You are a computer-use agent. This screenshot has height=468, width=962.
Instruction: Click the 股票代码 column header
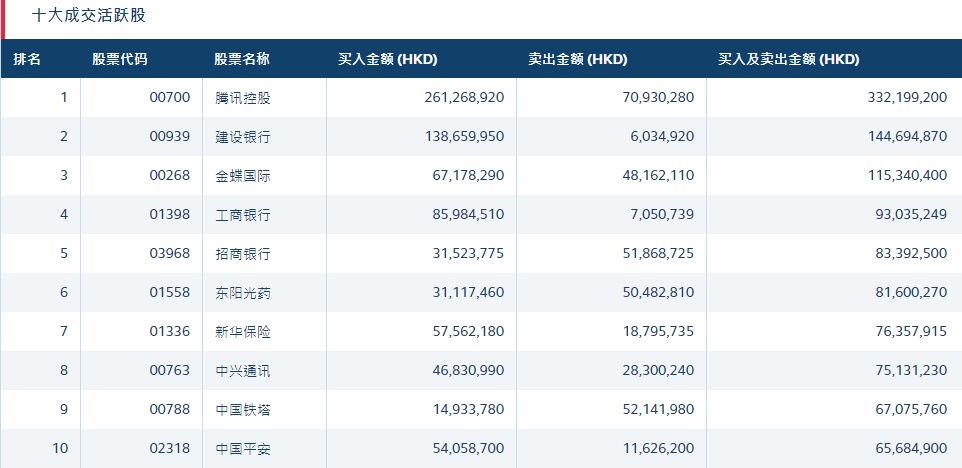(x=120, y=59)
